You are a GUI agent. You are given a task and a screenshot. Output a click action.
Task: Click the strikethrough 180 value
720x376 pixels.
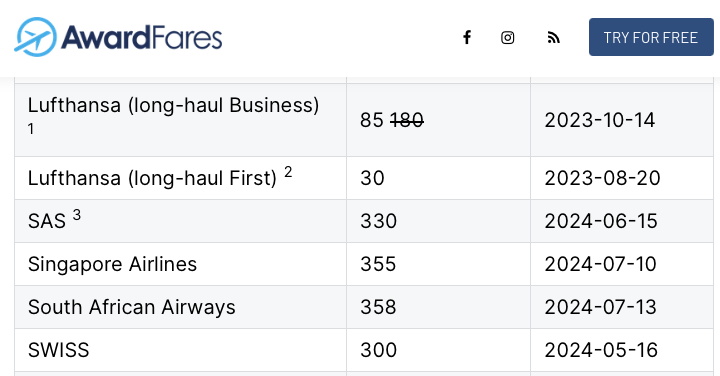[x=407, y=120]
